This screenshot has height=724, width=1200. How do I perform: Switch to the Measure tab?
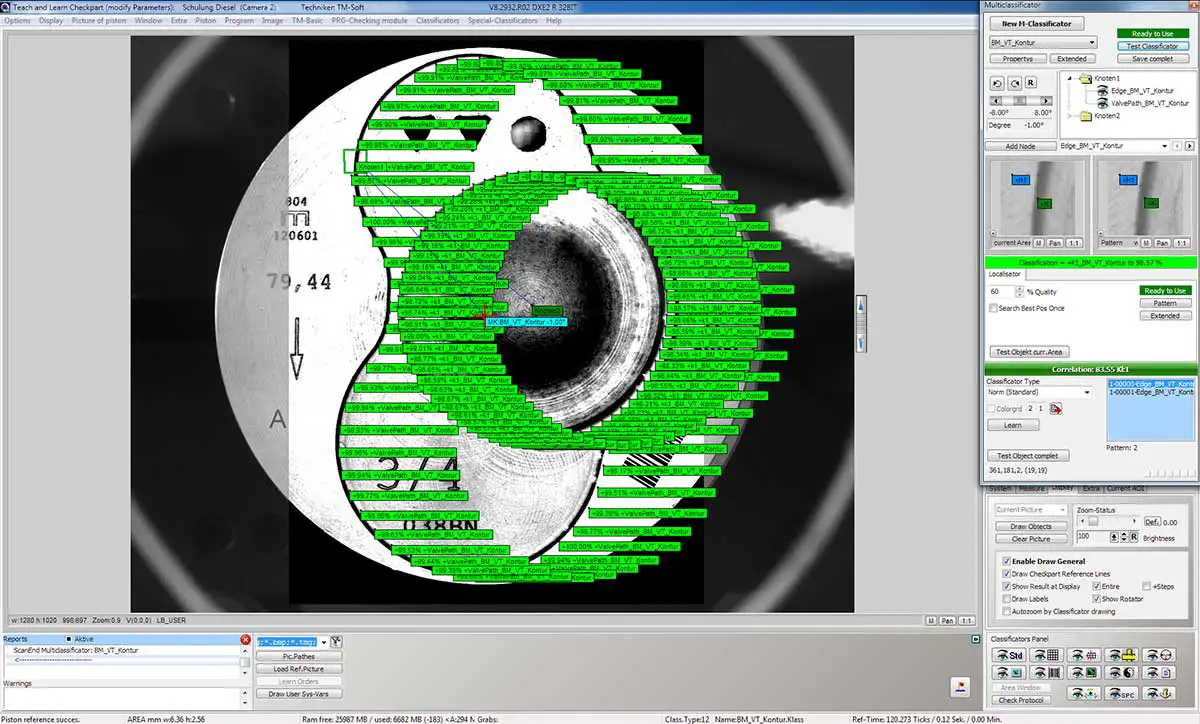pos(1030,488)
